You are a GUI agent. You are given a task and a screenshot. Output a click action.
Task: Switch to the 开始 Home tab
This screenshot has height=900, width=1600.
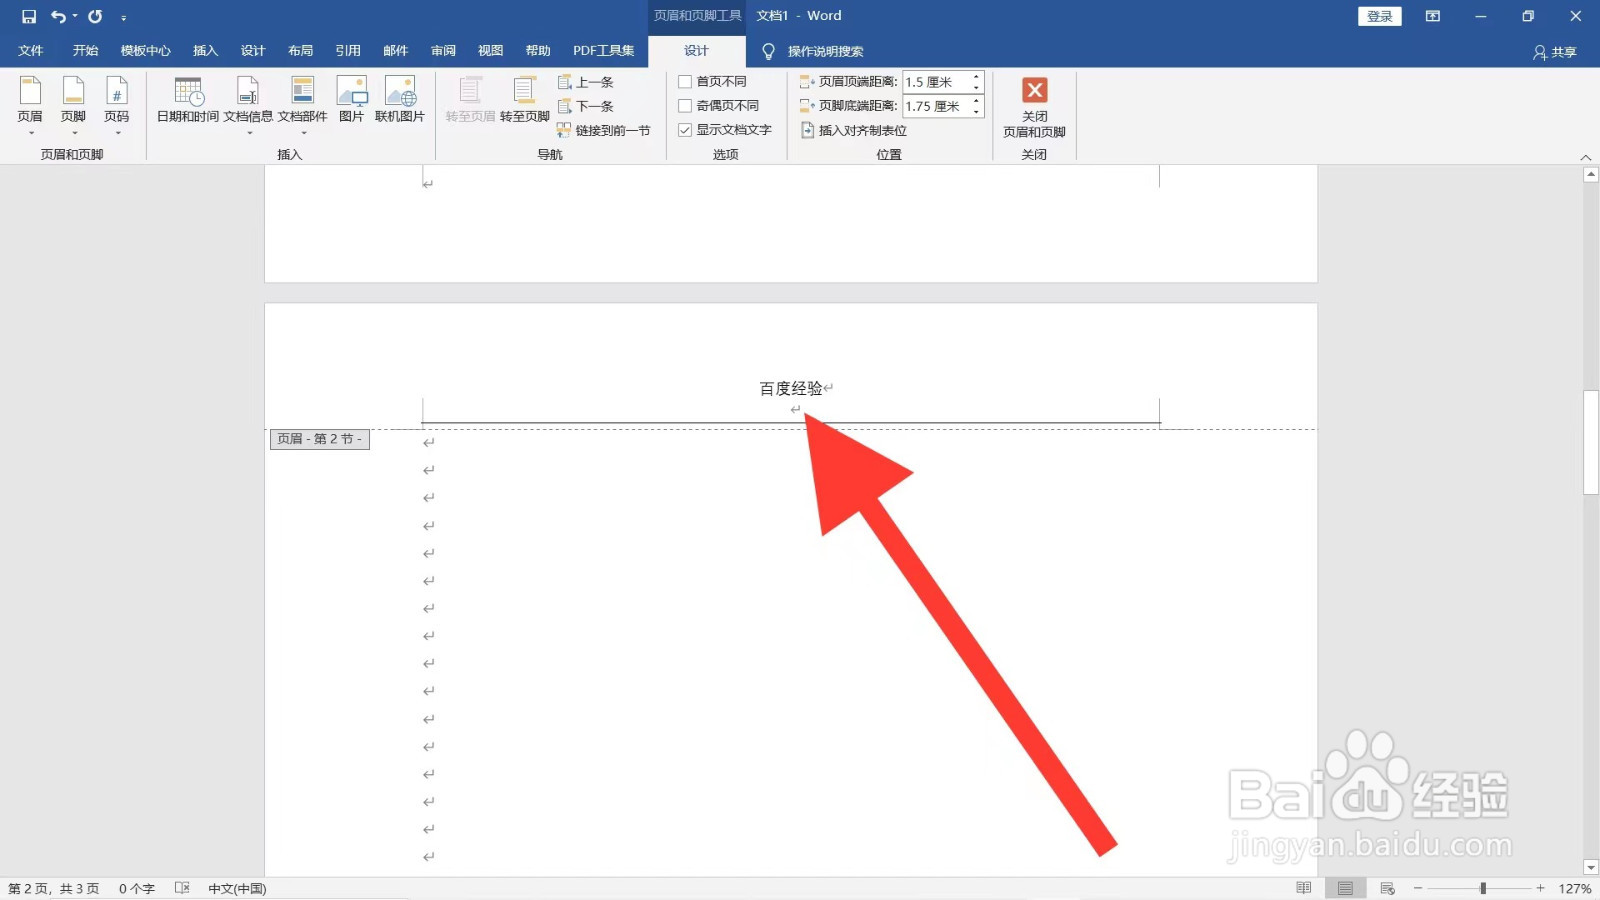pyautogui.click(x=85, y=51)
